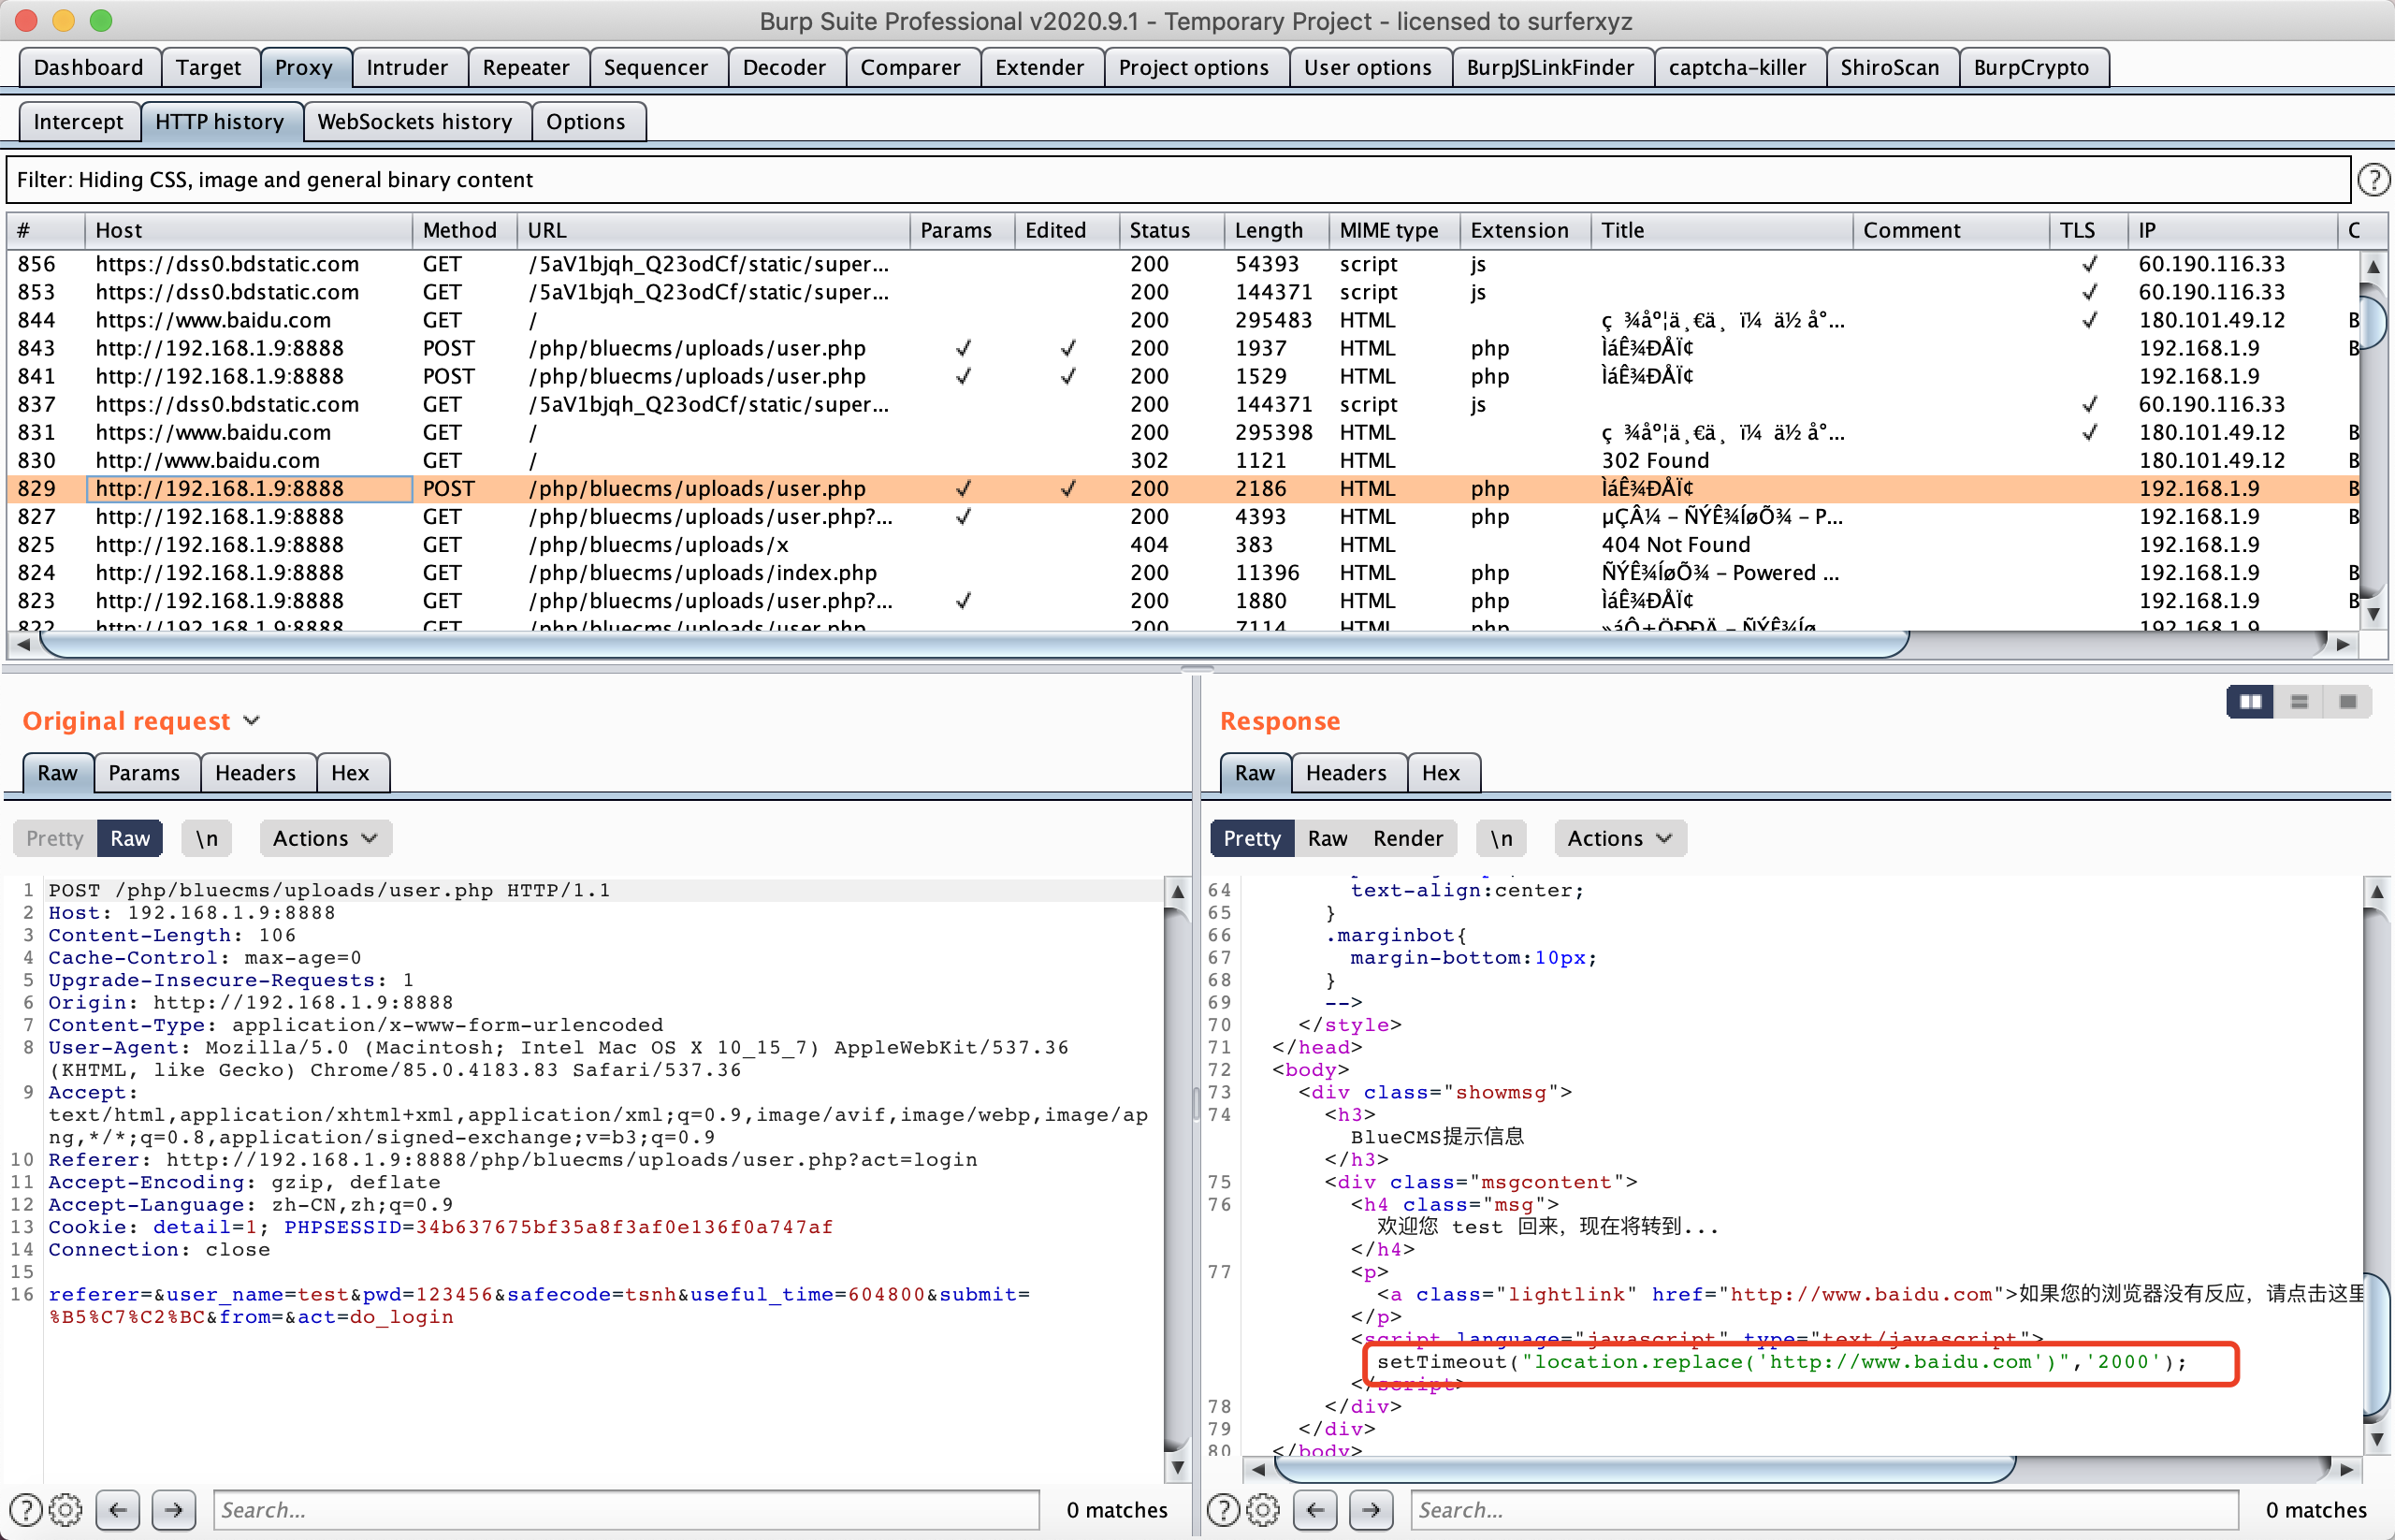The width and height of the screenshot is (2395, 1540).
Task: Open the WebSockets history tab
Action: click(415, 121)
